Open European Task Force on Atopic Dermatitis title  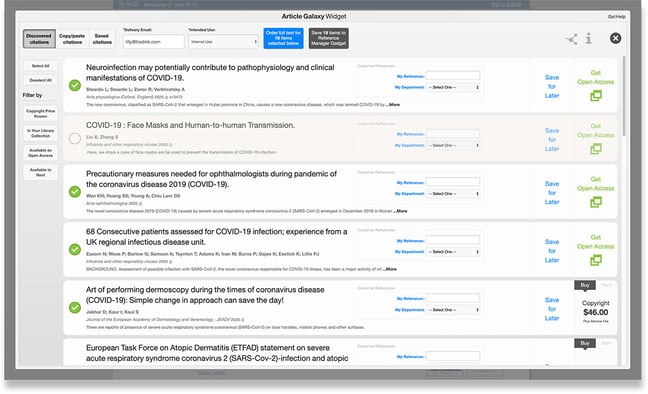point(217,353)
